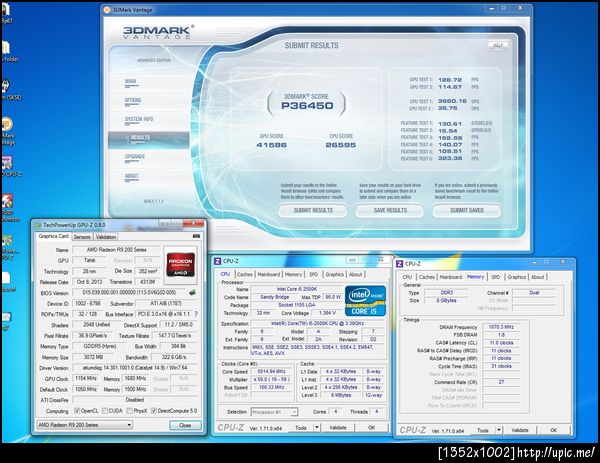Click the 3DMark Vantage title bar icon

click(x=107, y=10)
